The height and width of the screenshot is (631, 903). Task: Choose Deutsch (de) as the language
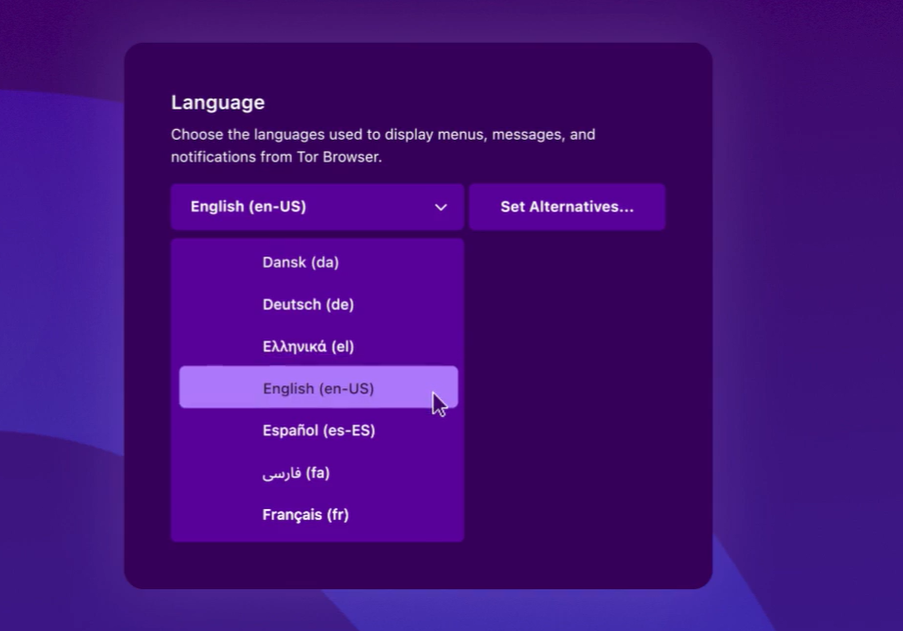pyautogui.click(x=308, y=304)
